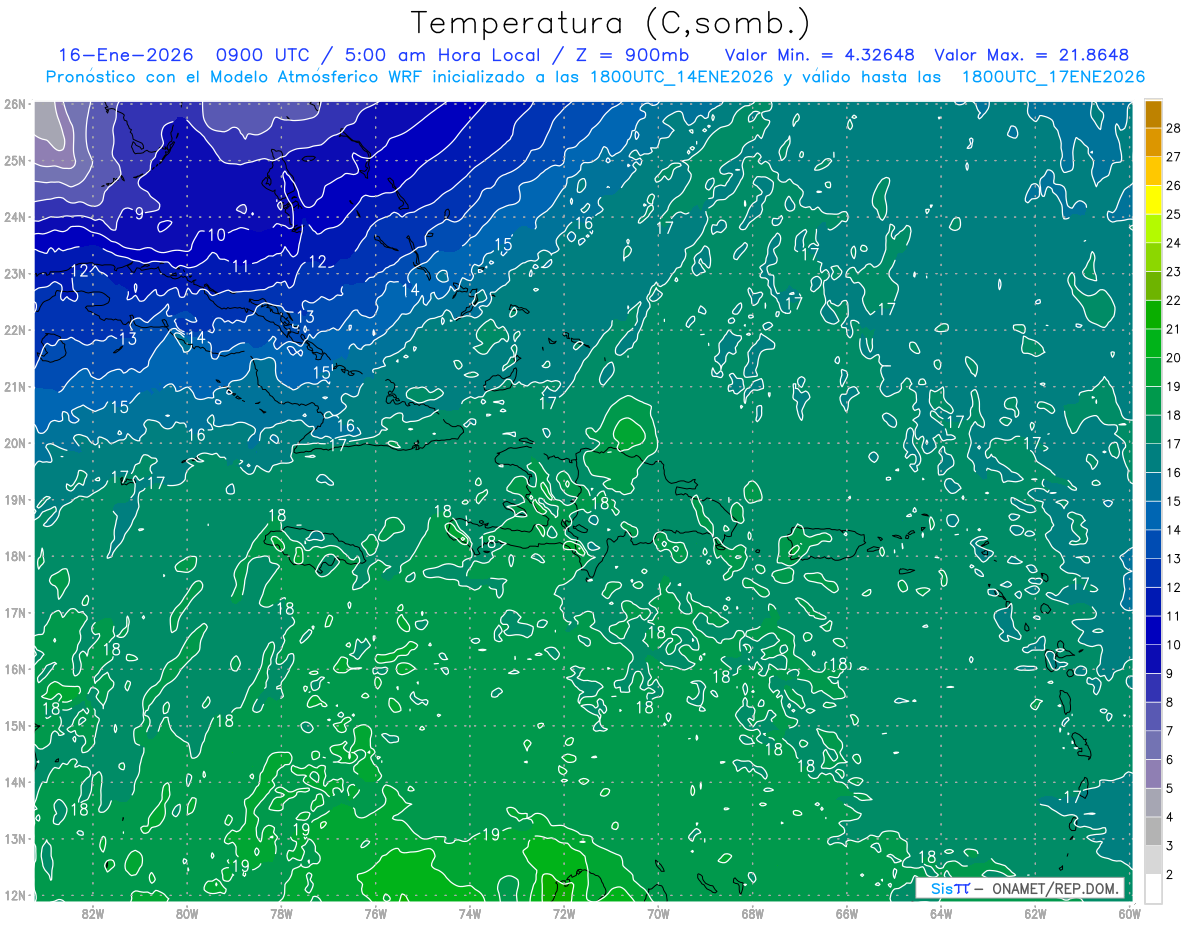
Task: Click longitude axis label "76W"
Action: coord(375,913)
